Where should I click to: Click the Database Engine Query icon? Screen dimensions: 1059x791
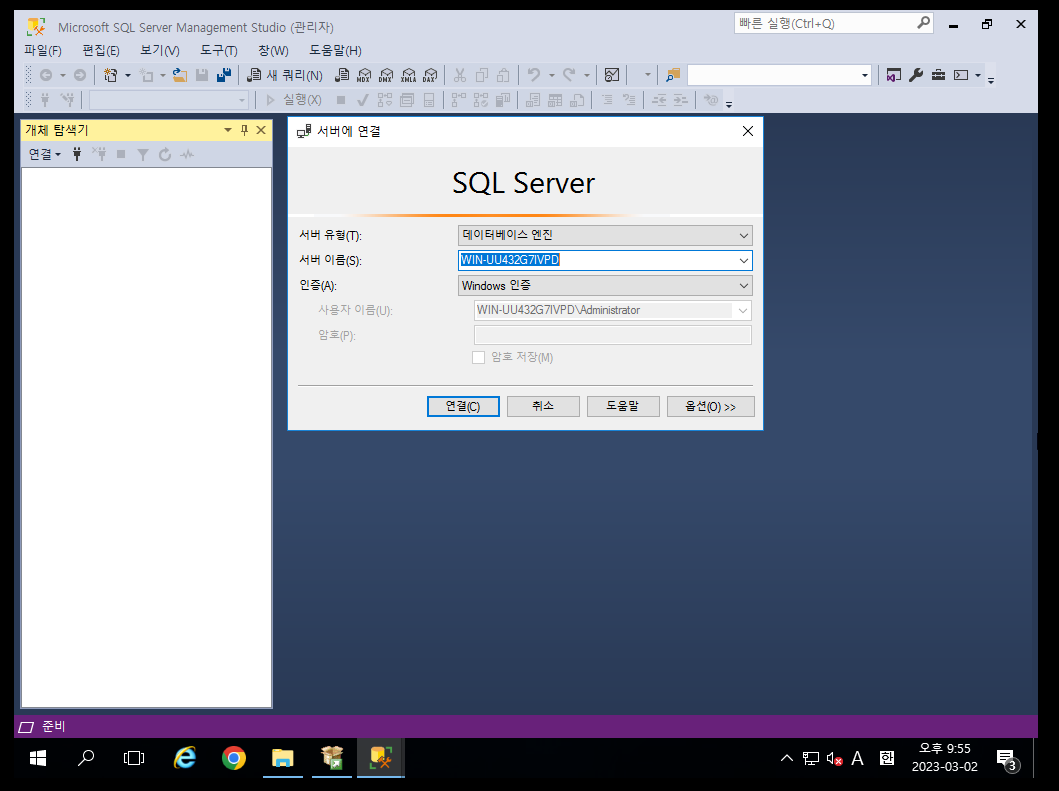coord(342,75)
